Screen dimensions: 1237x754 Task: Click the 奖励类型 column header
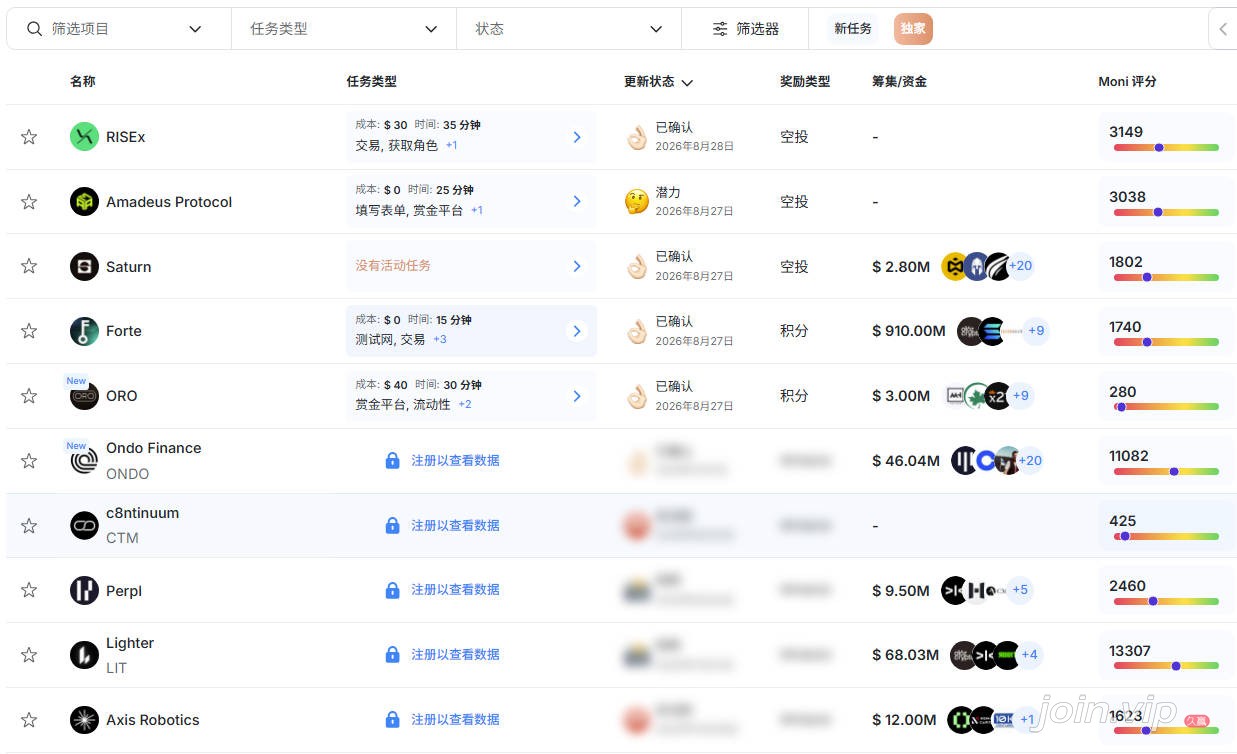pyautogui.click(x=805, y=81)
